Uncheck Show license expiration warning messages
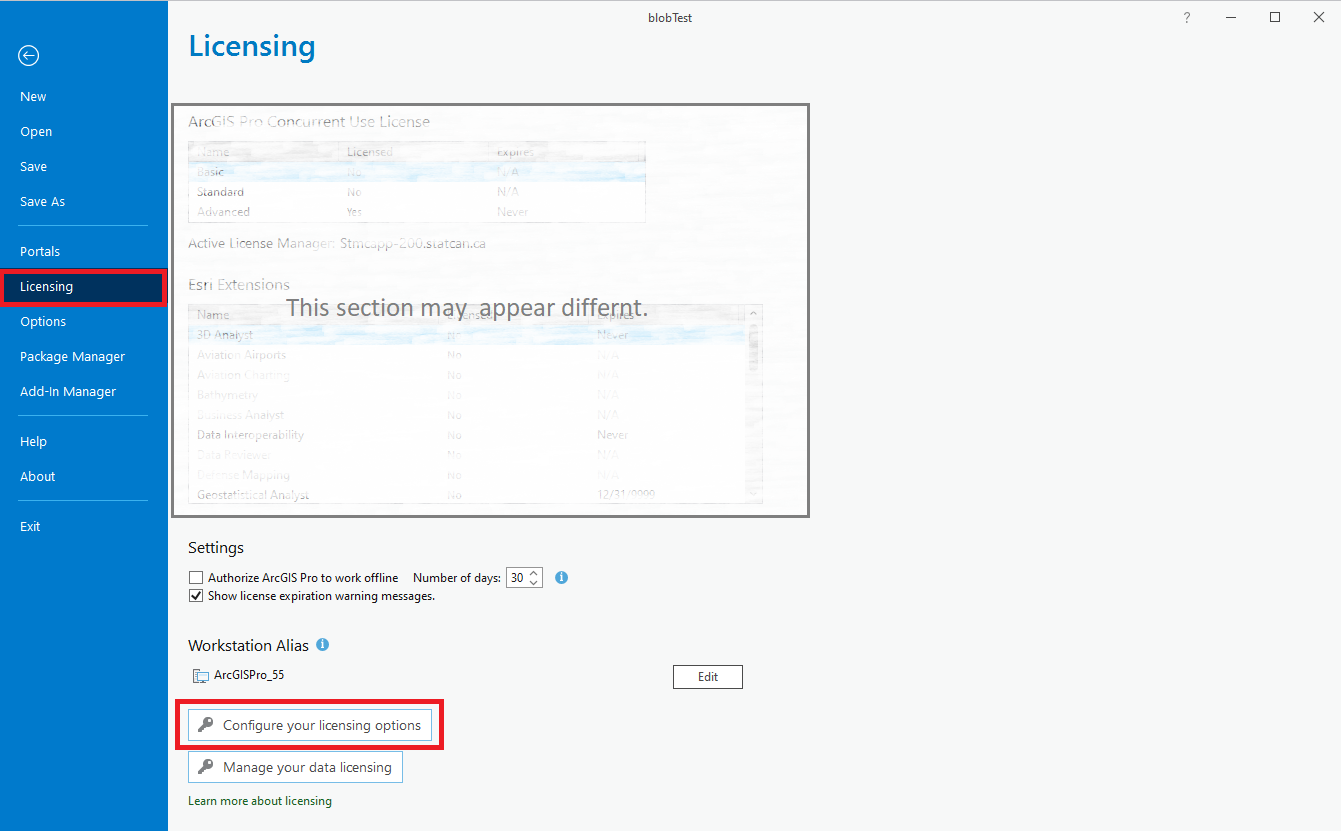1341x831 pixels. 196,596
